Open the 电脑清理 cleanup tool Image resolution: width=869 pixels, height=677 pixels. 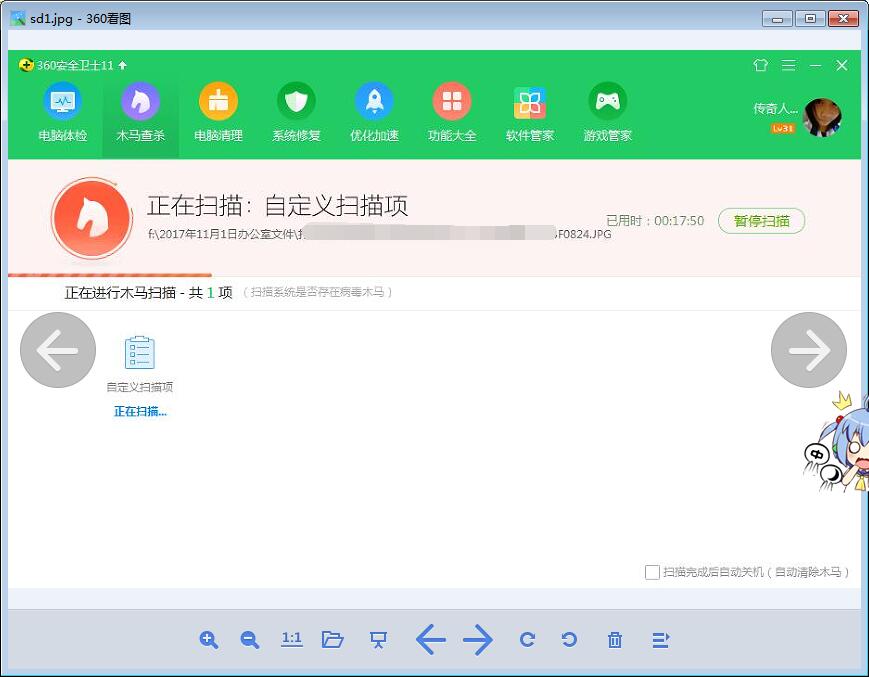[x=218, y=112]
